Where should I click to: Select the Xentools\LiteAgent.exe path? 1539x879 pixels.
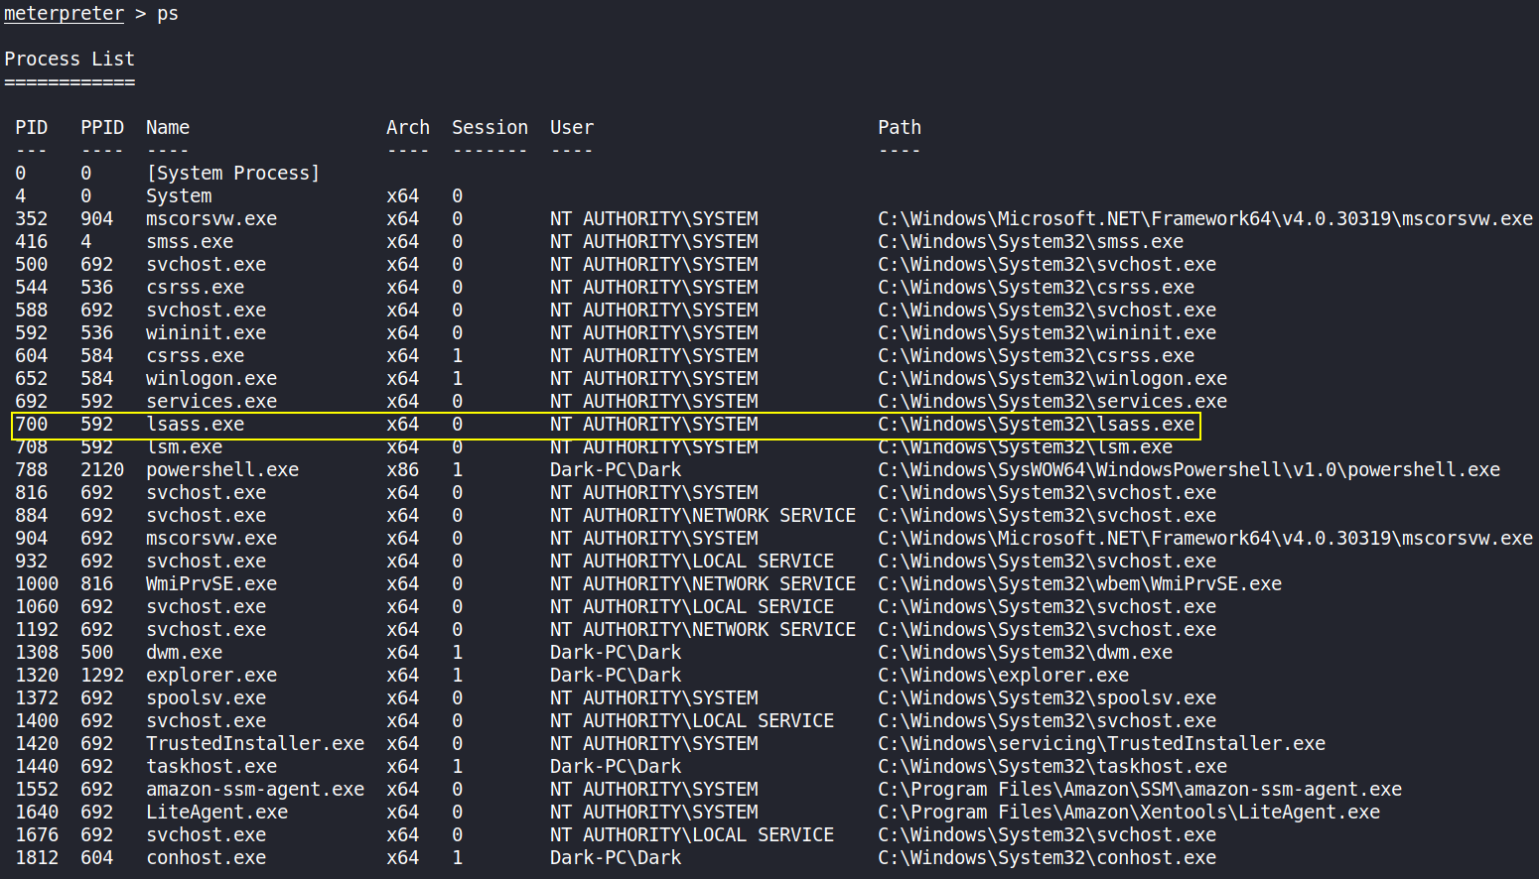(x=1128, y=812)
